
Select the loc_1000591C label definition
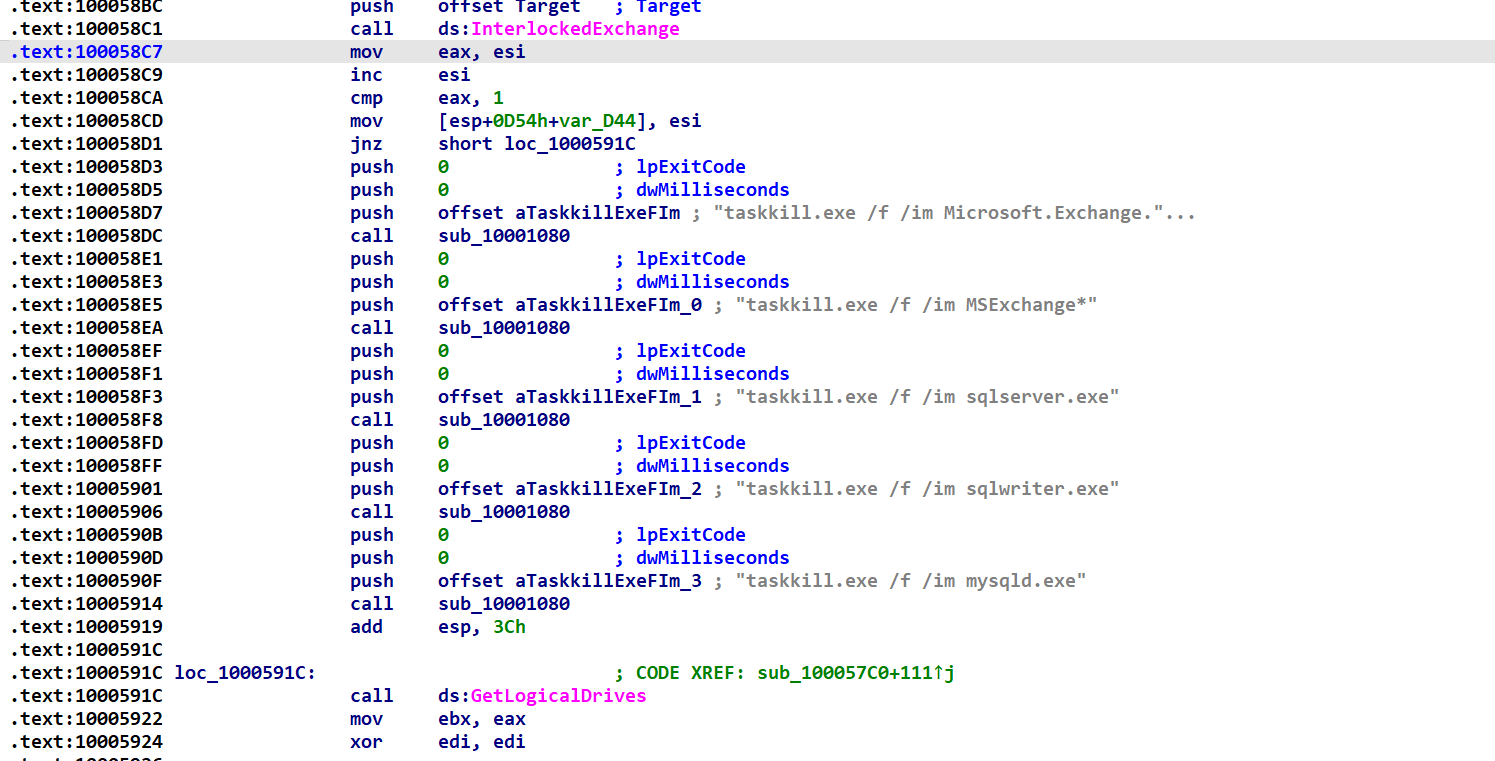point(244,673)
